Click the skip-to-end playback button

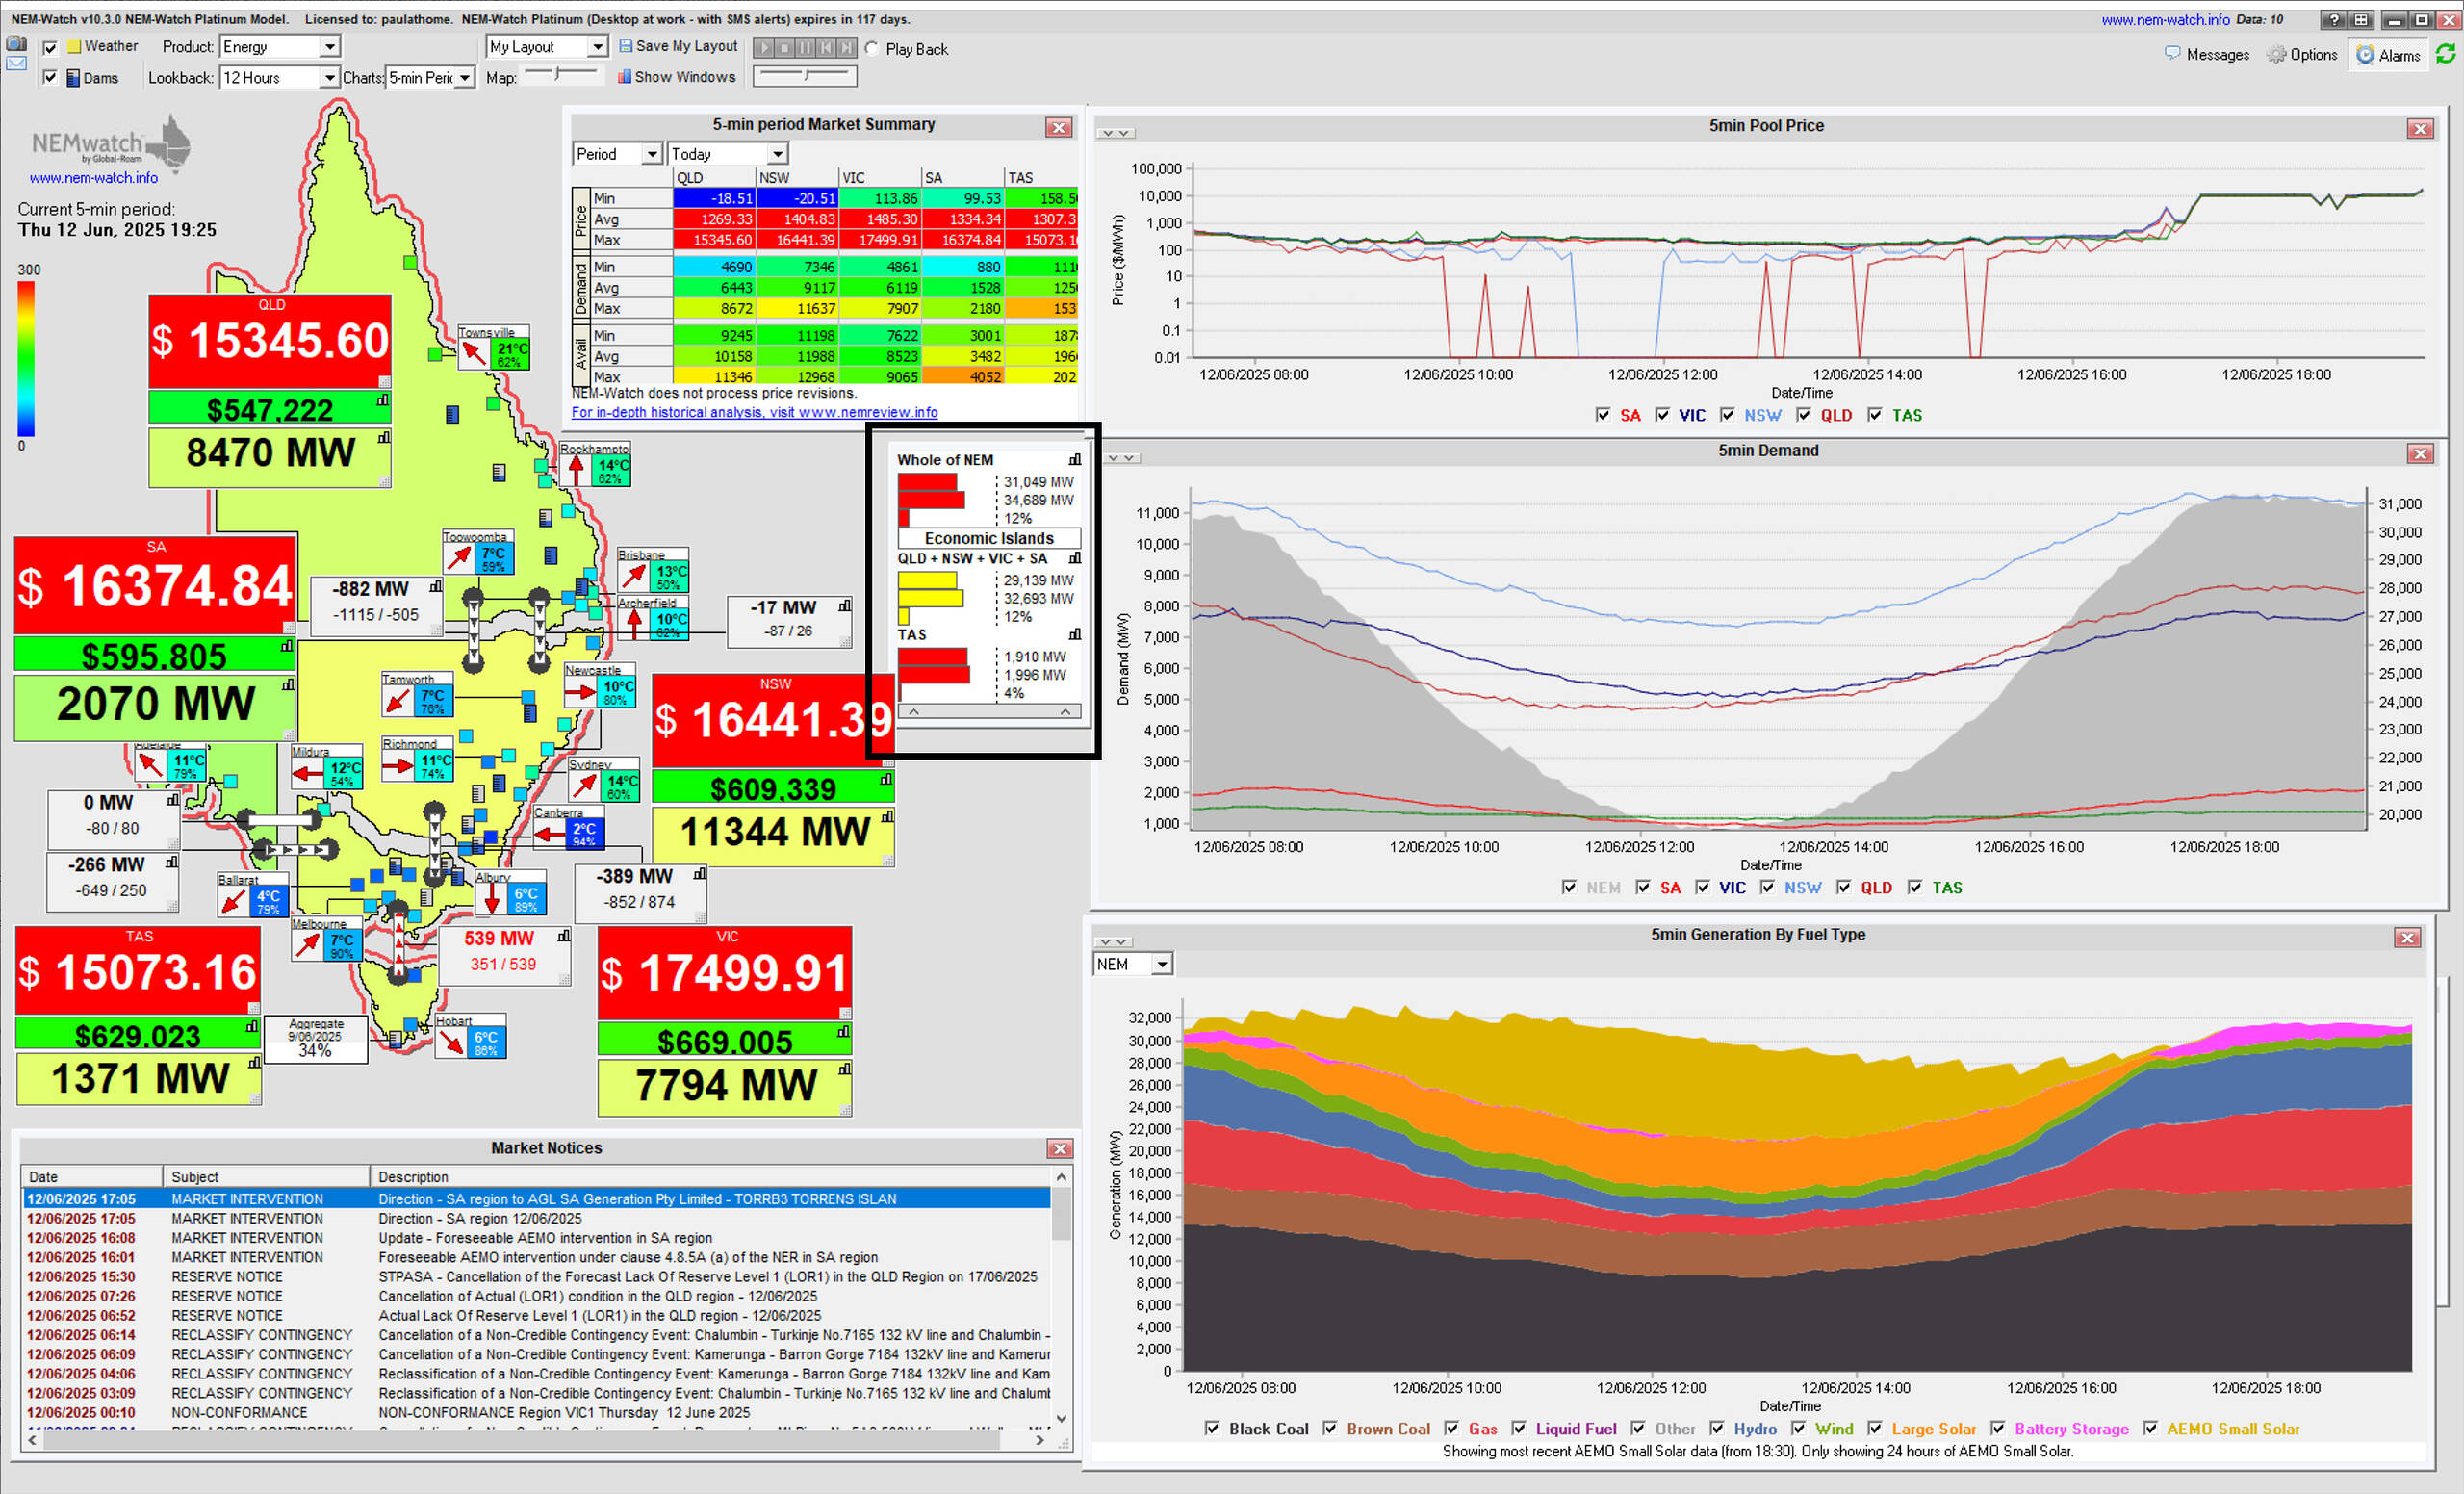tap(847, 47)
